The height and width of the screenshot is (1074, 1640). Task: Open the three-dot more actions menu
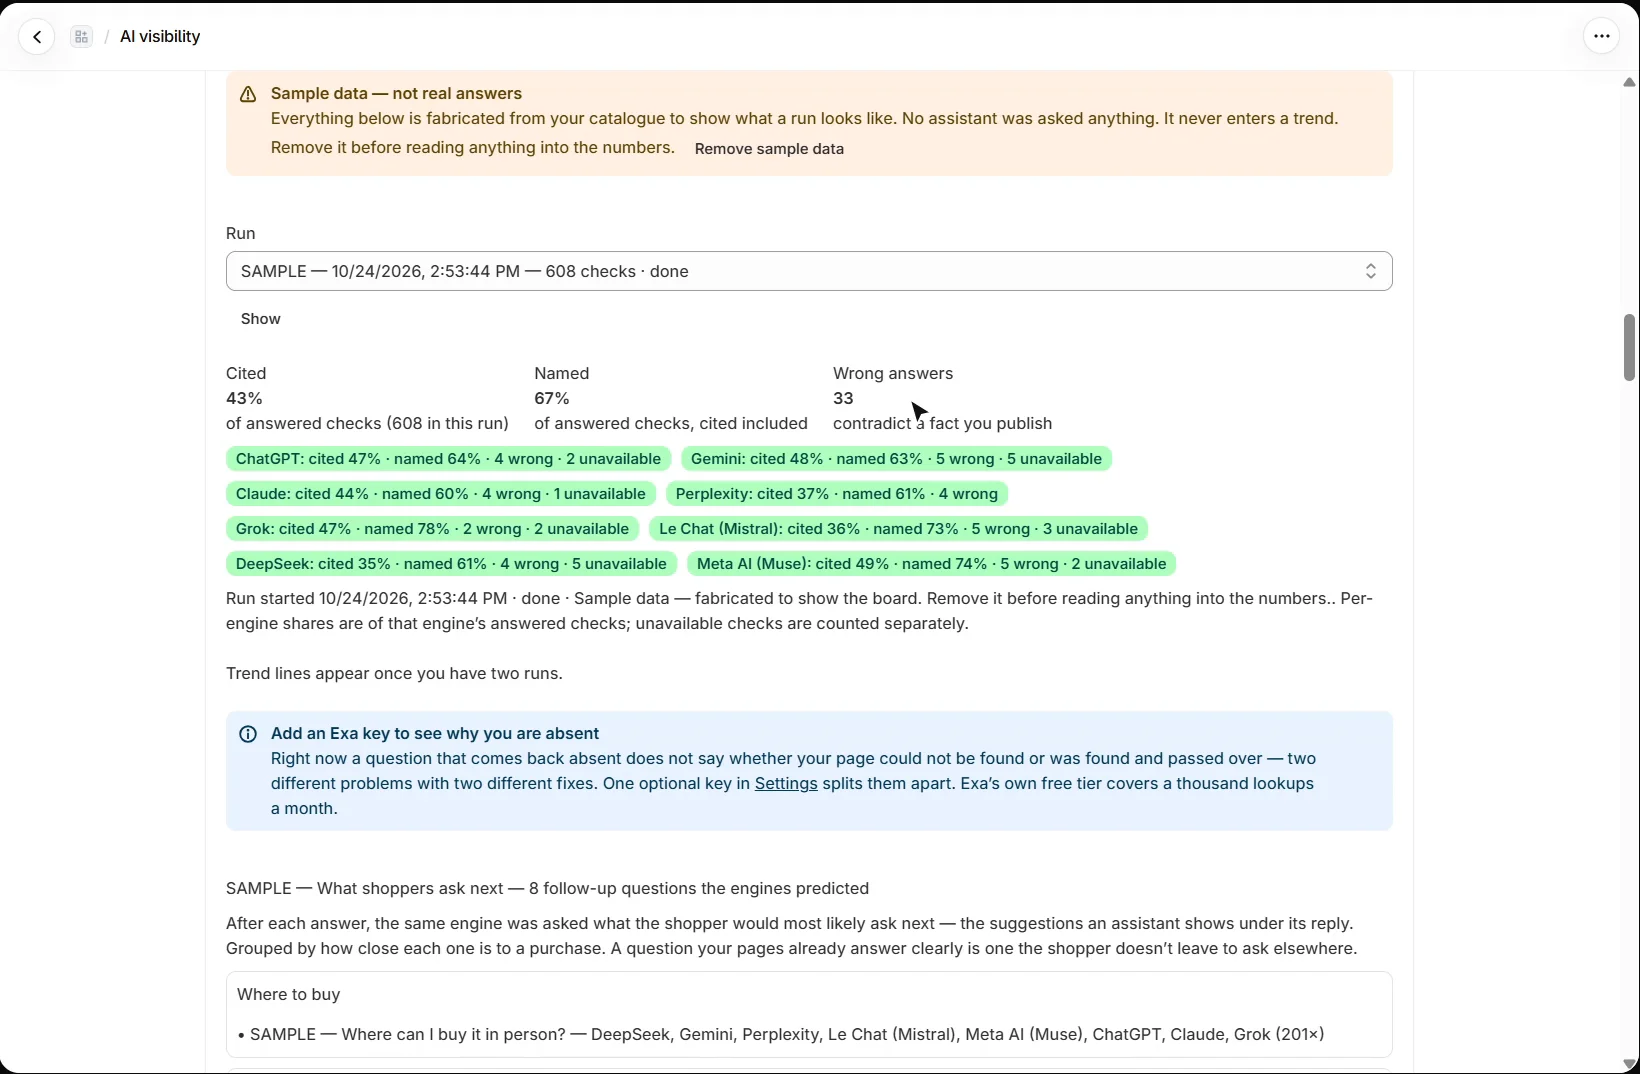(x=1601, y=37)
